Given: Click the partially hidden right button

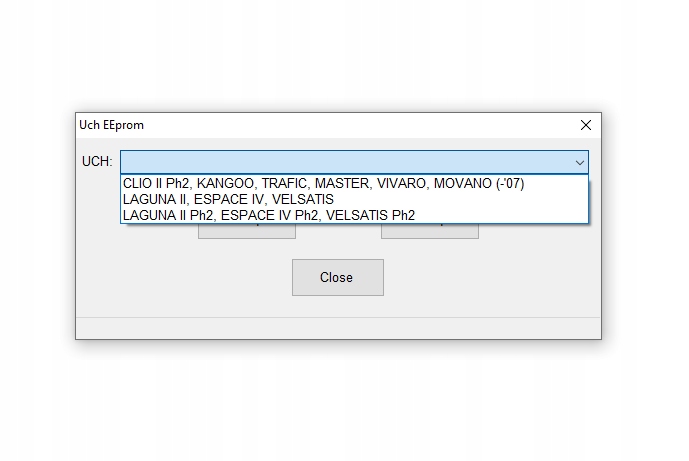Looking at the screenshot, I should coord(430,231).
